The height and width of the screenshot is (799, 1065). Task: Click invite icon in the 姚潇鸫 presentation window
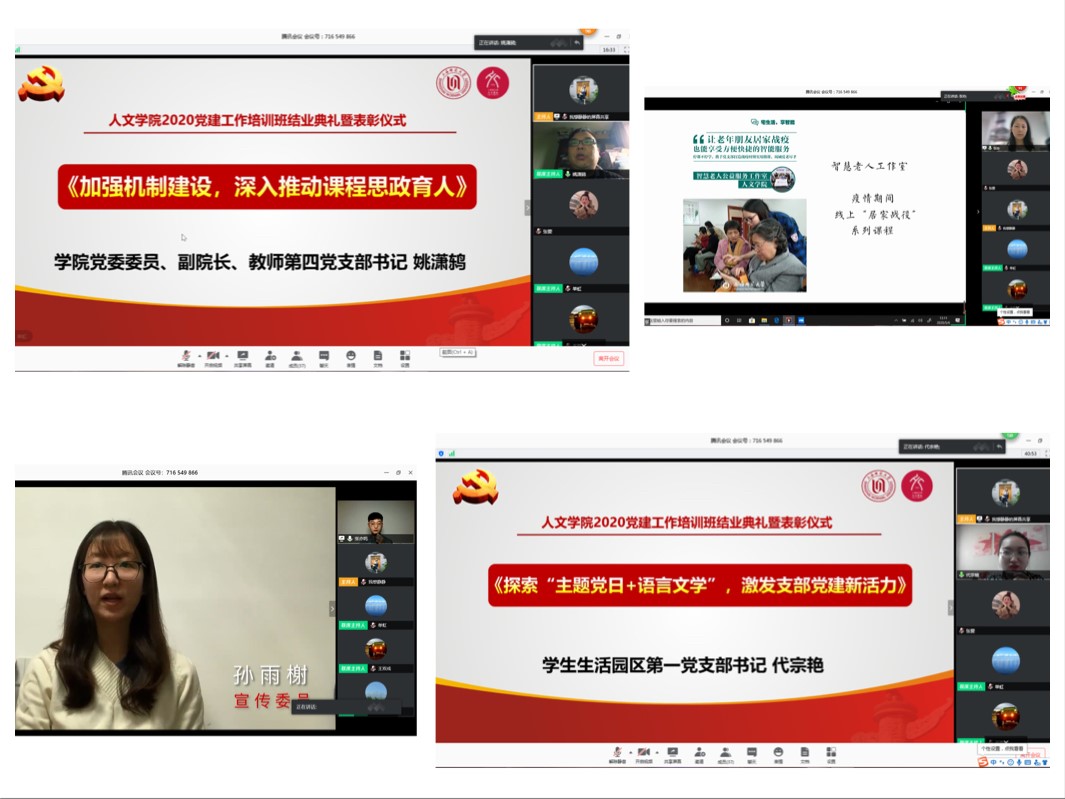tap(270, 357)
